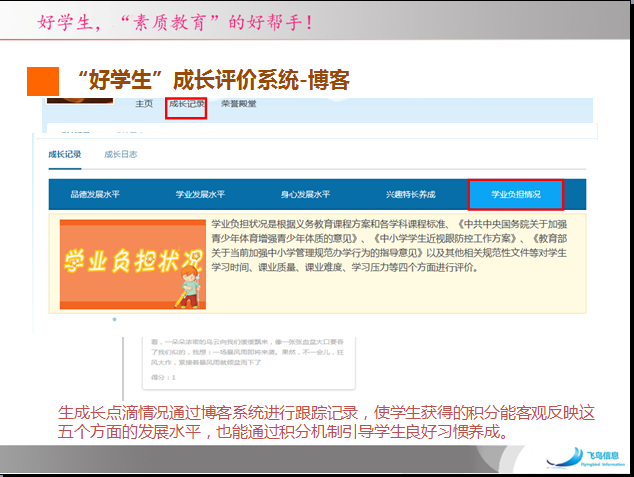The height and width of the screenshot is (477, 634).
Task: Click the 飞鸟信息 company logo
Action: click(x=586, y=457)
